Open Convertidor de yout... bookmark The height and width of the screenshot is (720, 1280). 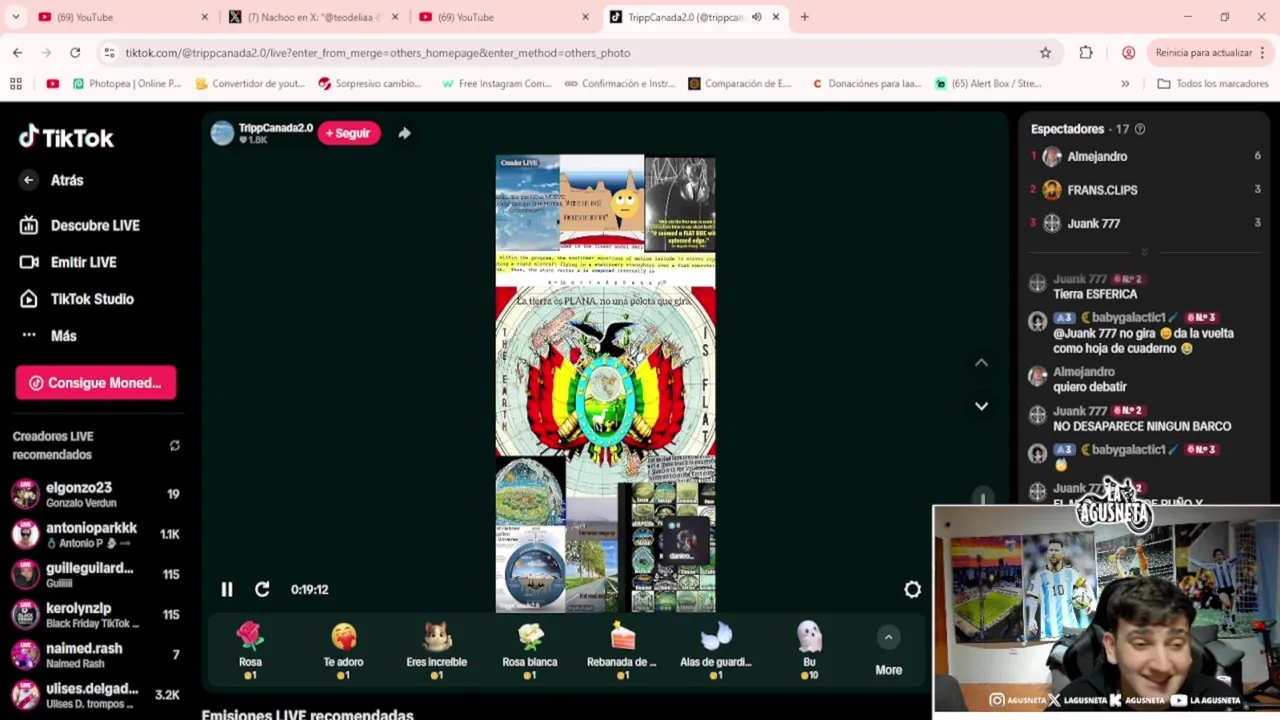click(x=250, y=84)
